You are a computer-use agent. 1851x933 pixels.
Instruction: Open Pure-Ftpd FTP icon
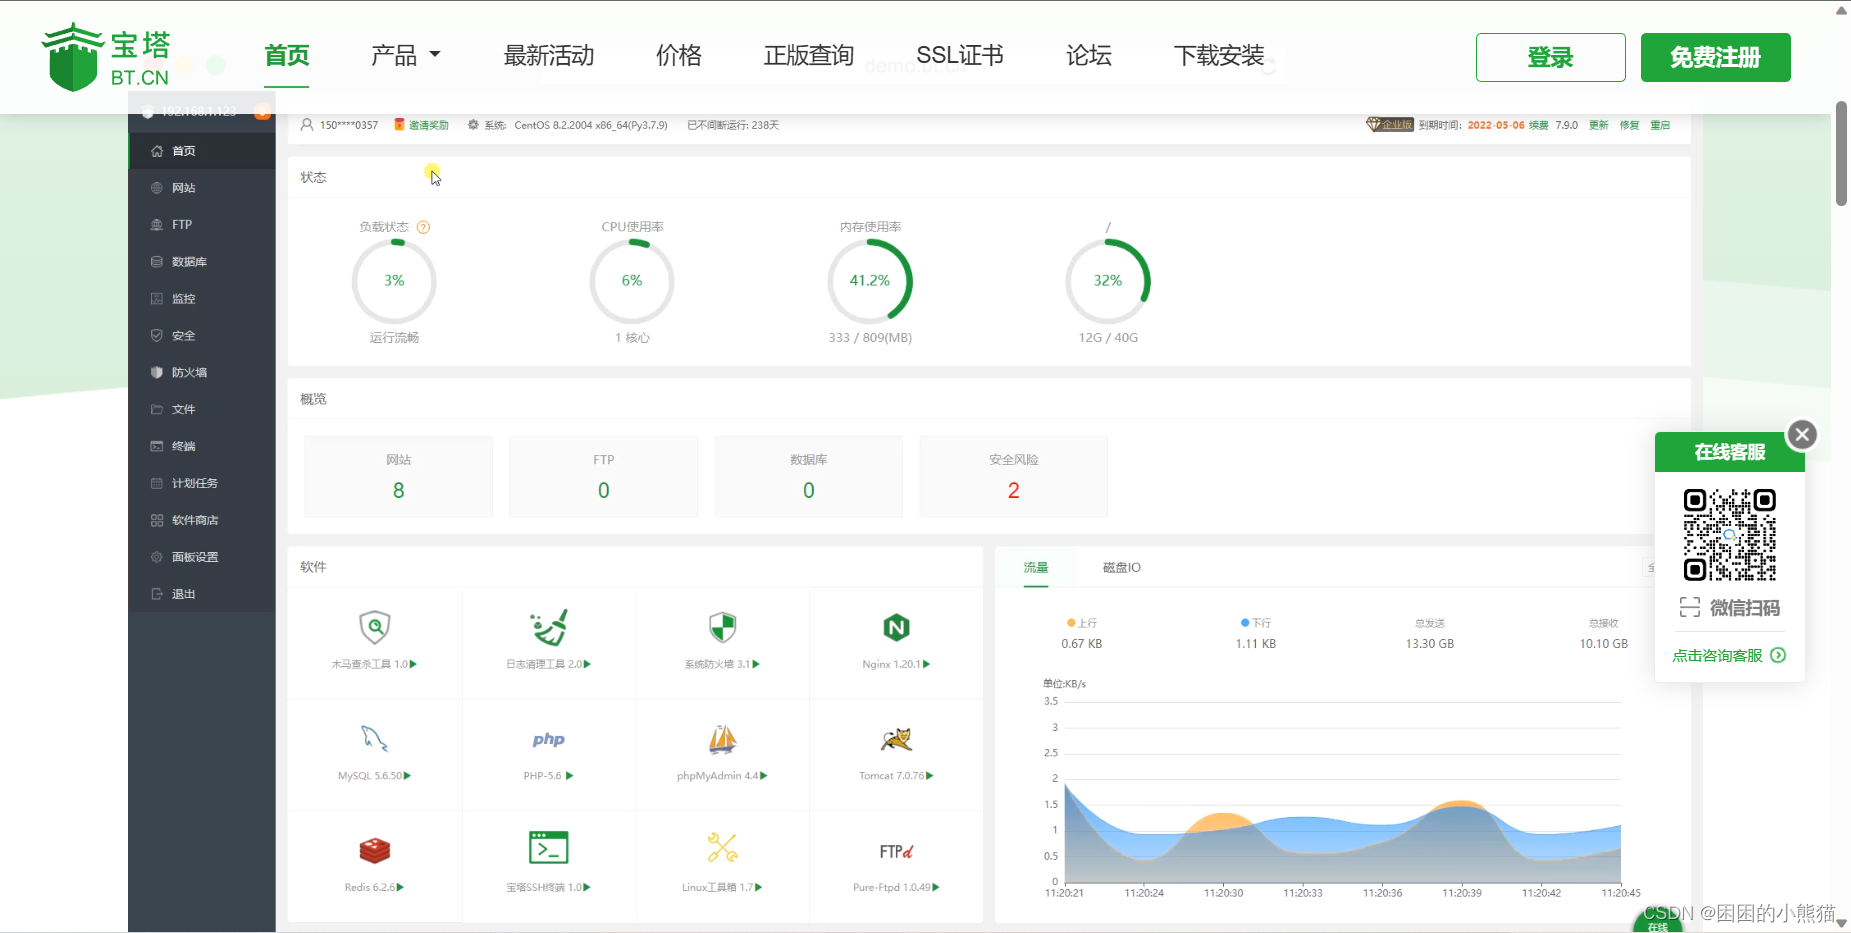(896, 852)
